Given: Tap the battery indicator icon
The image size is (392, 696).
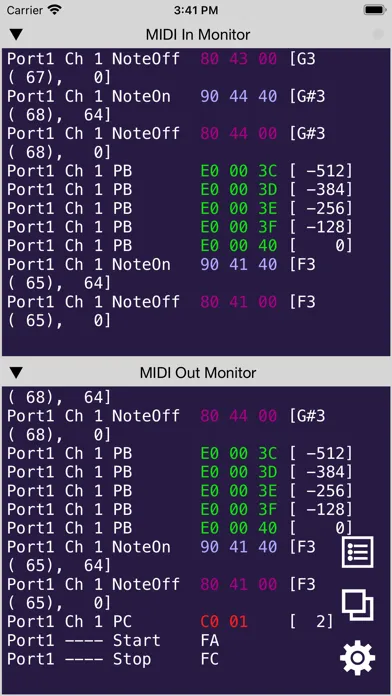Looking at the screenshot, I should tap(375, 10).
